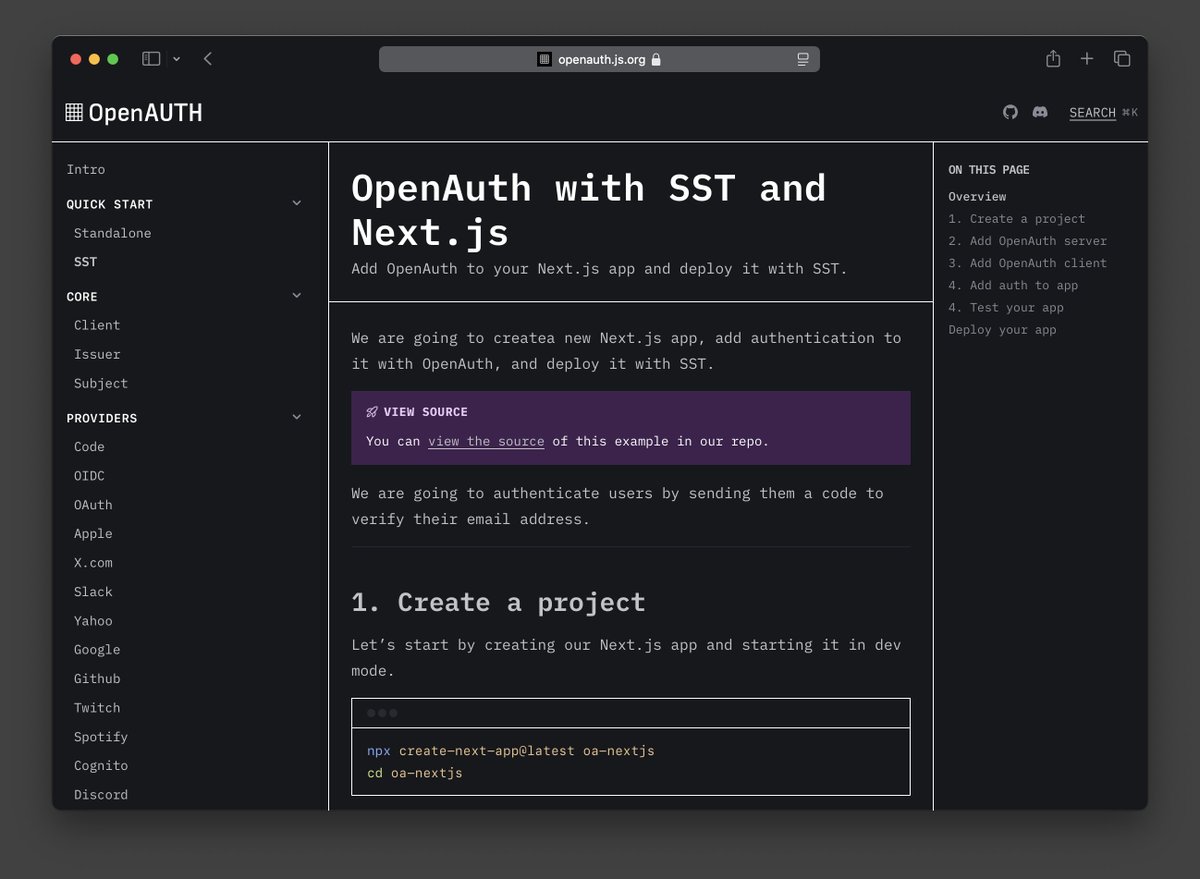Jump to '1. Create a project' section link
The image size is (1200, 879).
click(1016, 219)
